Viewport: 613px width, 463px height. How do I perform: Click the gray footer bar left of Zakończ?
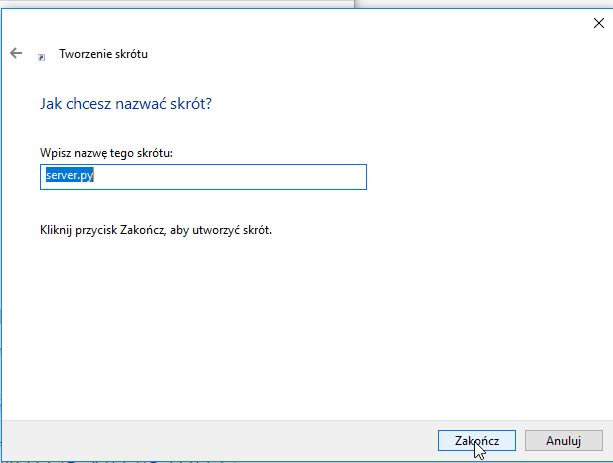click(219, 441)
